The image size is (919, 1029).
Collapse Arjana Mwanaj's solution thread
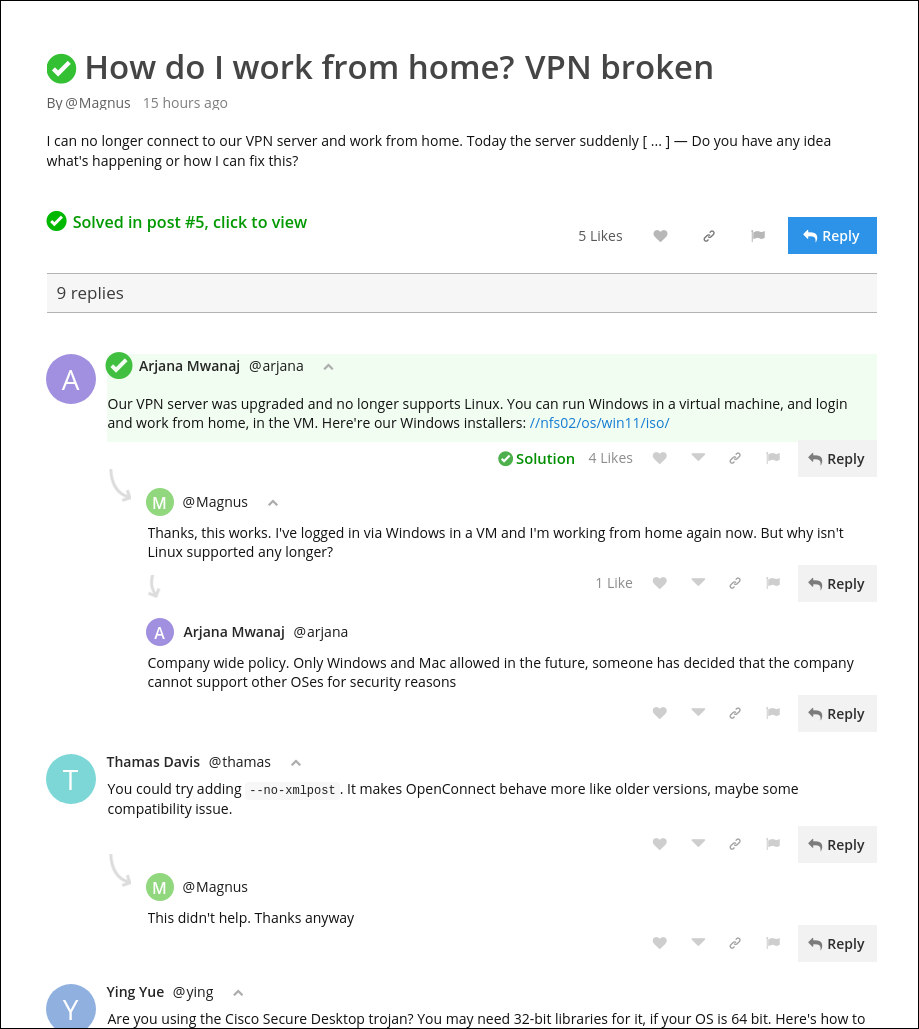tap(328, 367)
